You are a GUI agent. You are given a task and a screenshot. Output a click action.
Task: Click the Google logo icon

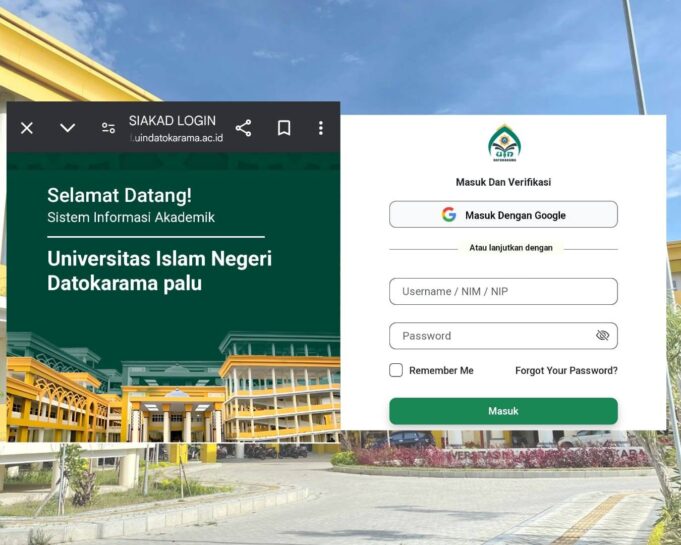tap(449, 215)
